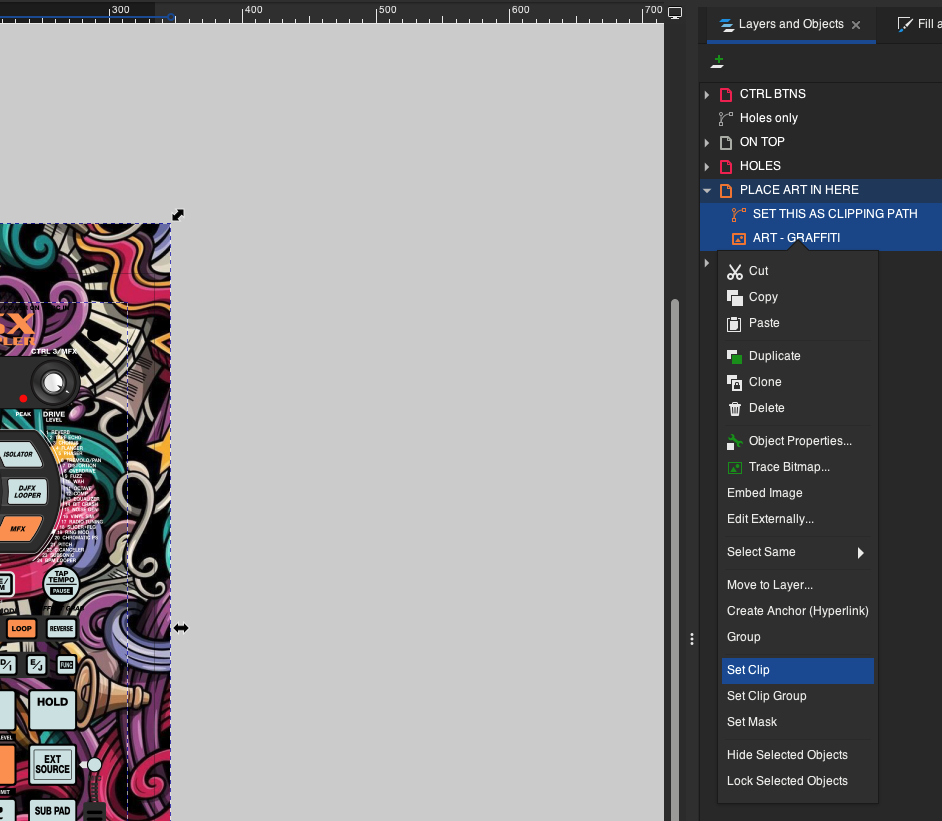The height and width of the screenshot is (821, 942).
Task: Click the add layer plus icon
Action: (x=717, y=62)
